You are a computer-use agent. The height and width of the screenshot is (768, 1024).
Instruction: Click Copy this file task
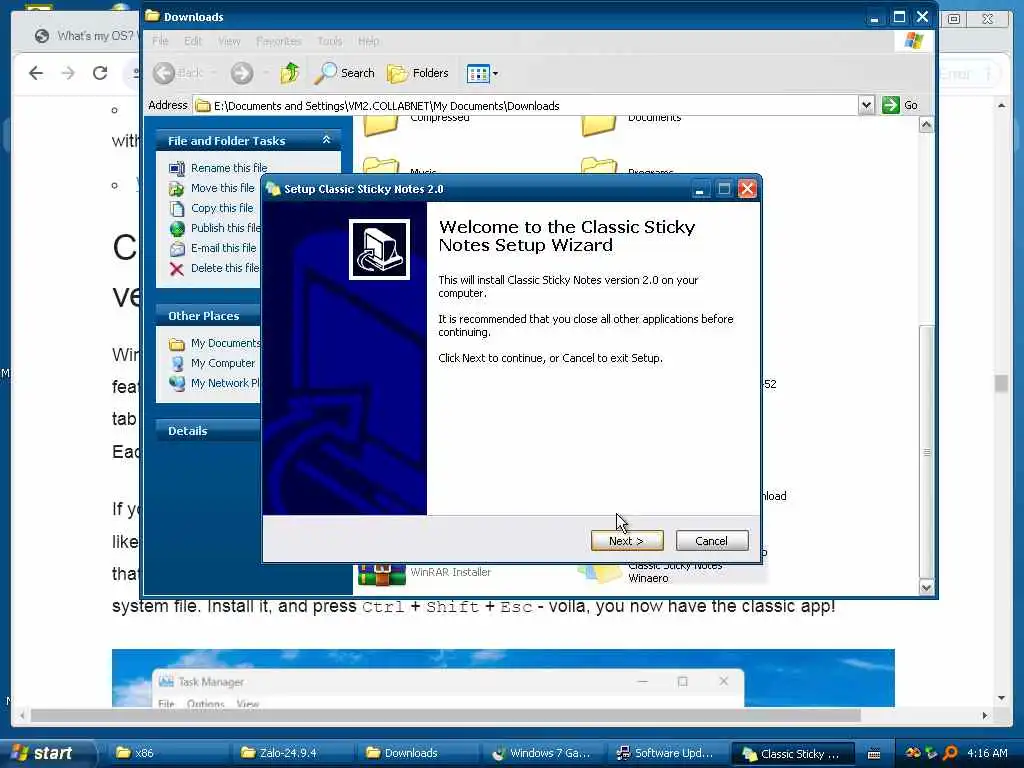(x=222, y=208)
